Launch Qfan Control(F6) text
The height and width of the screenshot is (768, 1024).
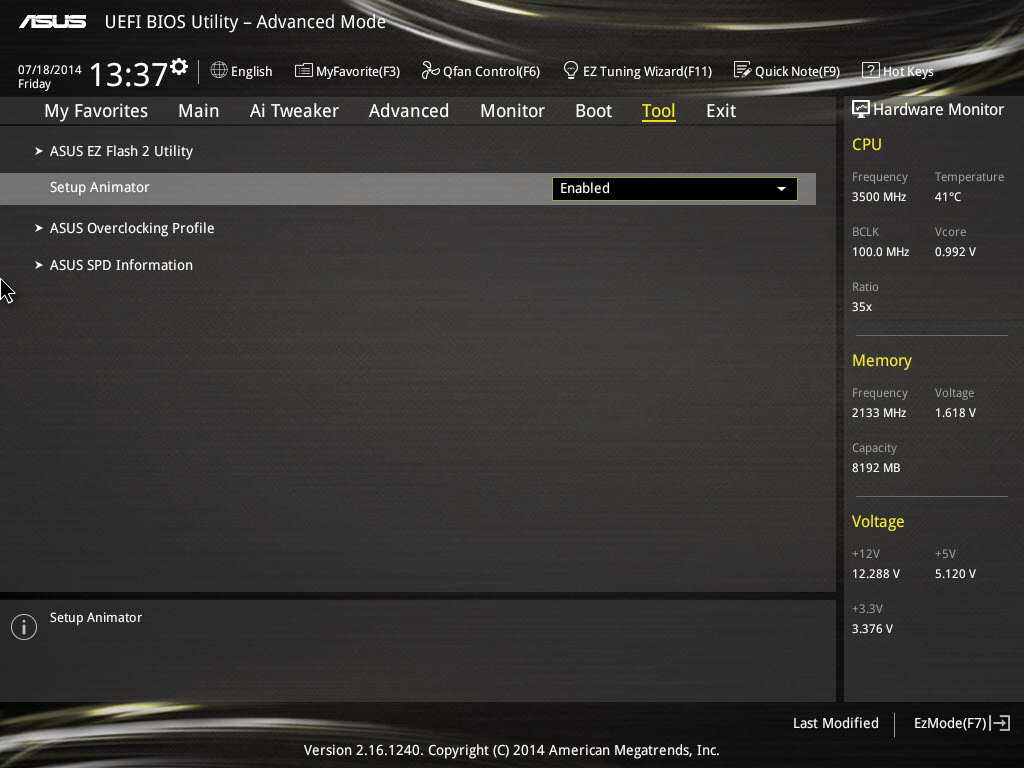[x=492, y=71]
